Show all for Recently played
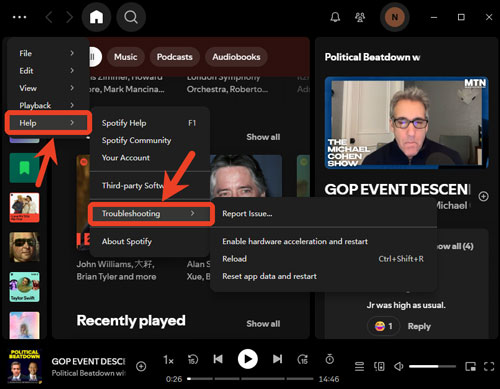Screen dimensions: 500x389 (x=263, y=324)
